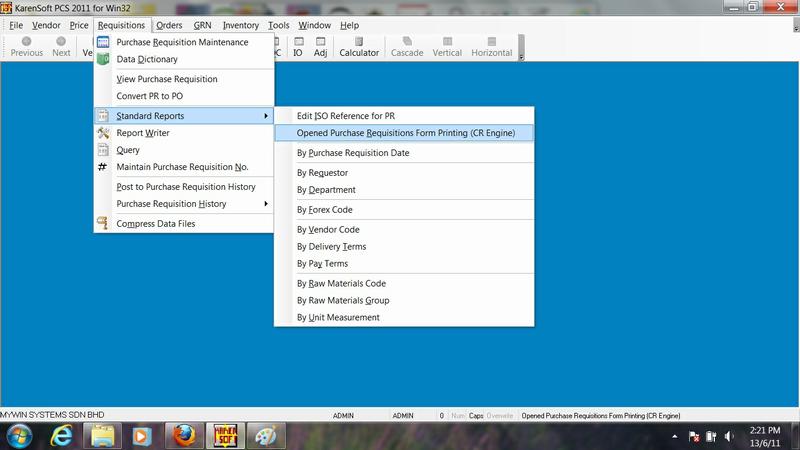Screen dimensions: 800x450
Task: Open Windows Media Player taskbar icon
Action: click(142, 436)
